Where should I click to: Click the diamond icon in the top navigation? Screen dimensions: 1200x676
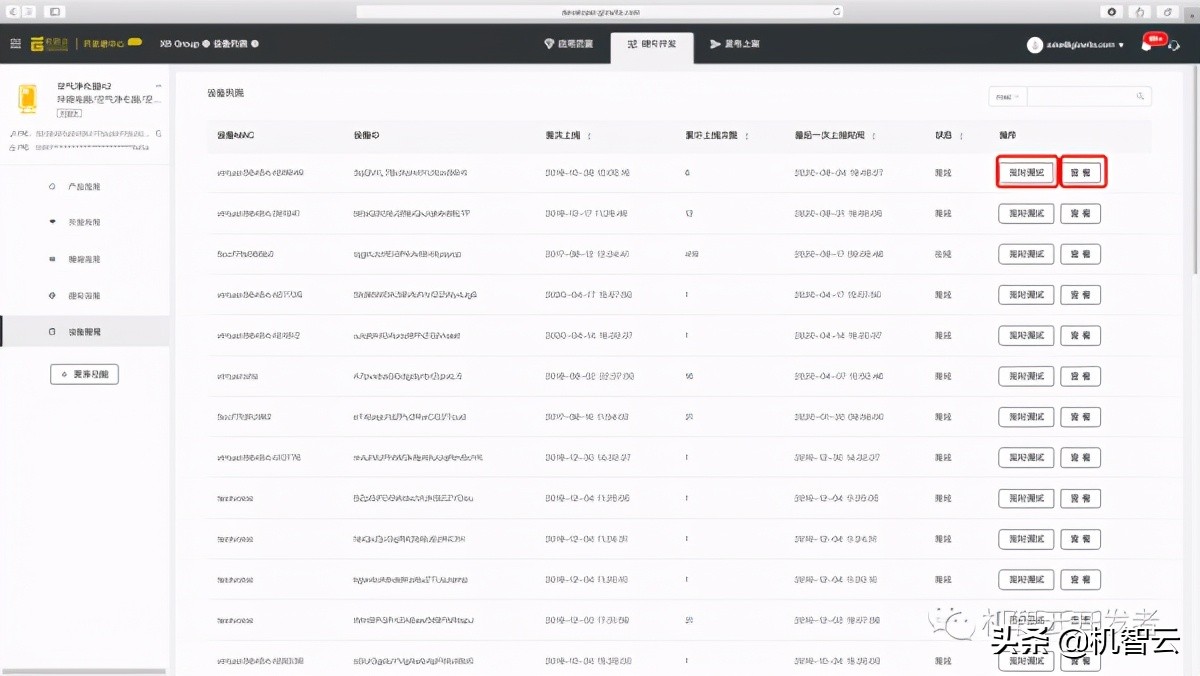(549, 44)
